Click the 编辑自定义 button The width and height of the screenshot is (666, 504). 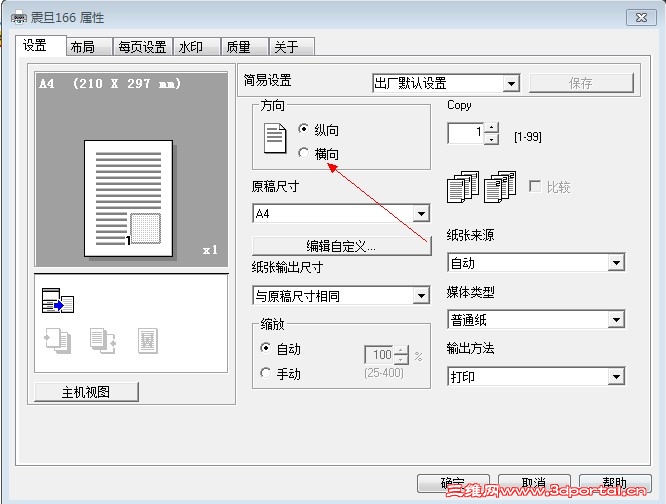[341, 246]
